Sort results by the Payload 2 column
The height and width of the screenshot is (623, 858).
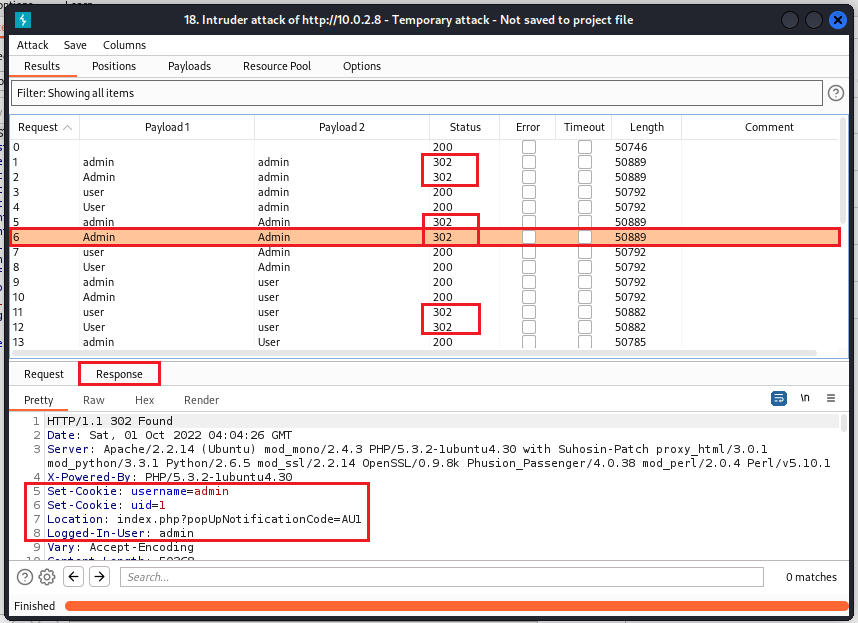pyautogui.click(x=341, y=127)
